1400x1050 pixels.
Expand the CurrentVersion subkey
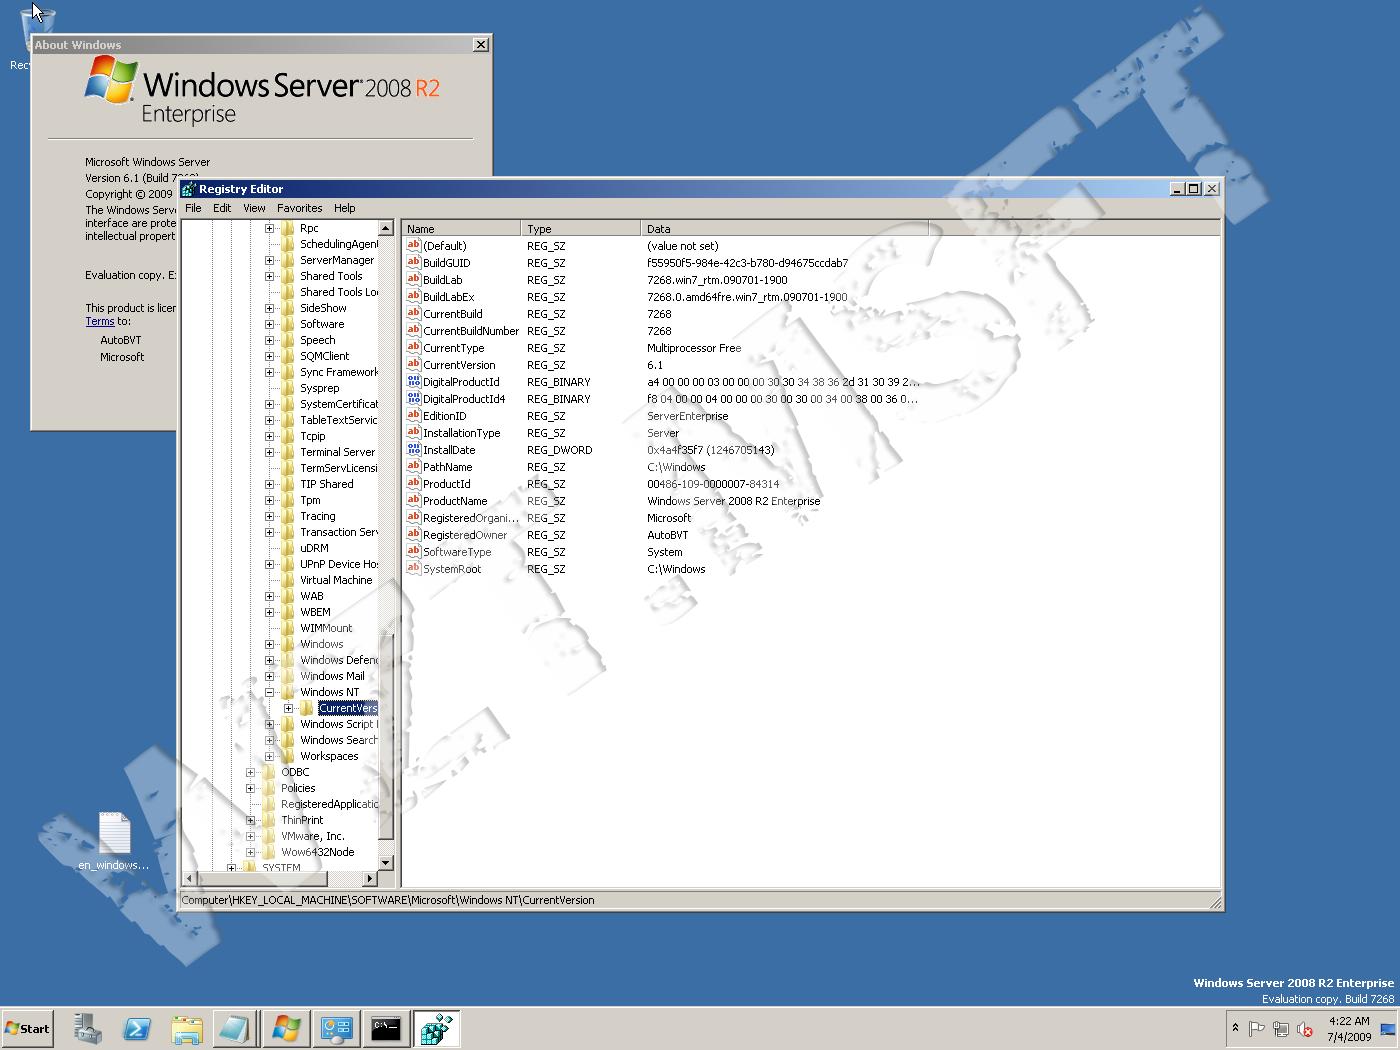click(x=288, y=708)
